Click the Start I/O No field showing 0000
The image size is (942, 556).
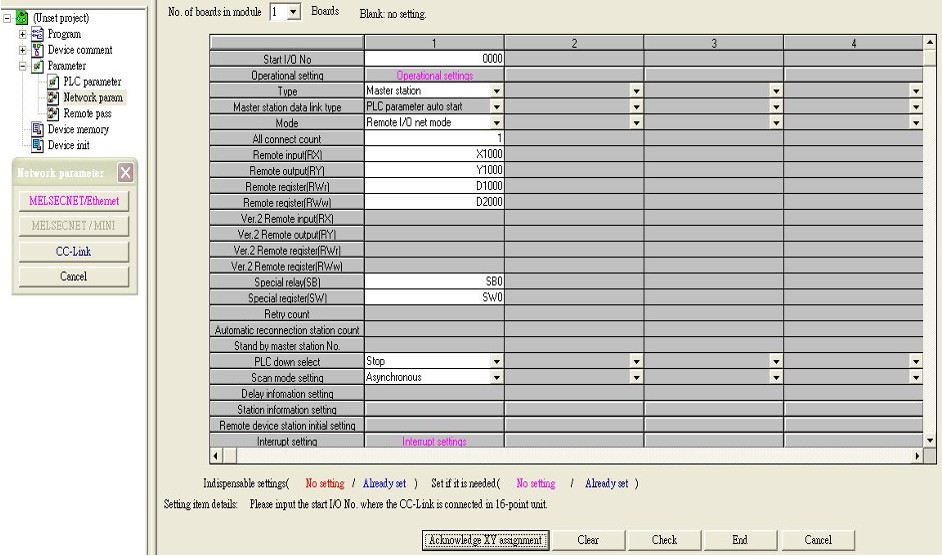click(x=434, y=59)
